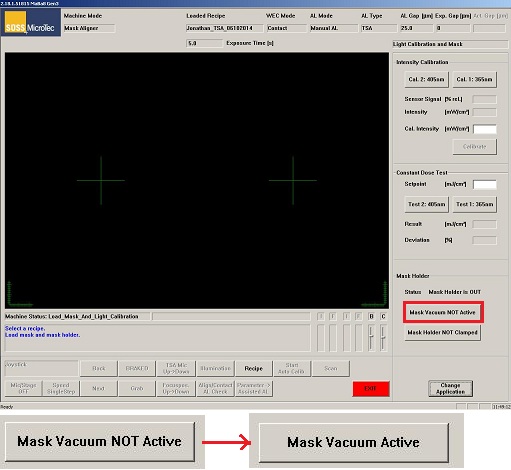Click the left green alignment crosshair

pos(101,181)
